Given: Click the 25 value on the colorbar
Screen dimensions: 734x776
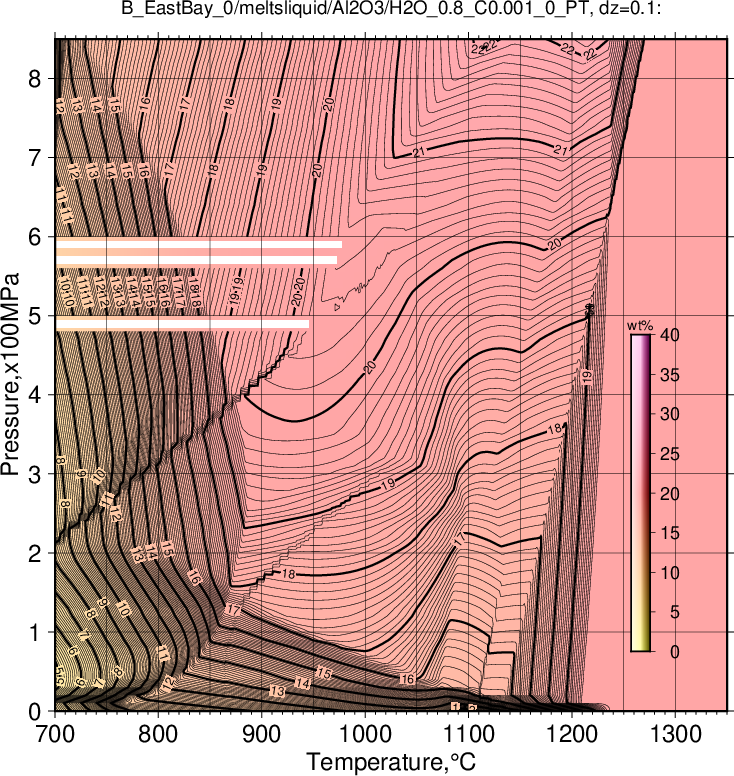Looking at the screenshot, I should pyautogui.click(x=670, y=454).
